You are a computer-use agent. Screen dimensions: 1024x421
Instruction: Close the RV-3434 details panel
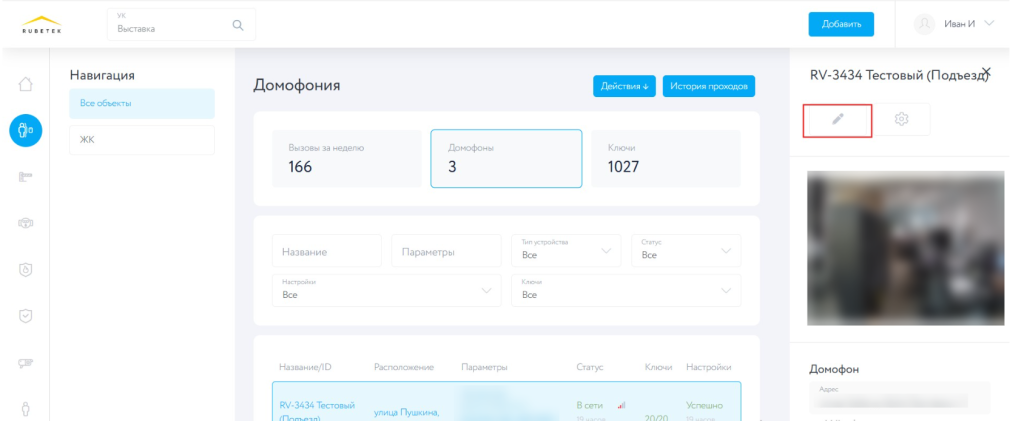(986, 71)
